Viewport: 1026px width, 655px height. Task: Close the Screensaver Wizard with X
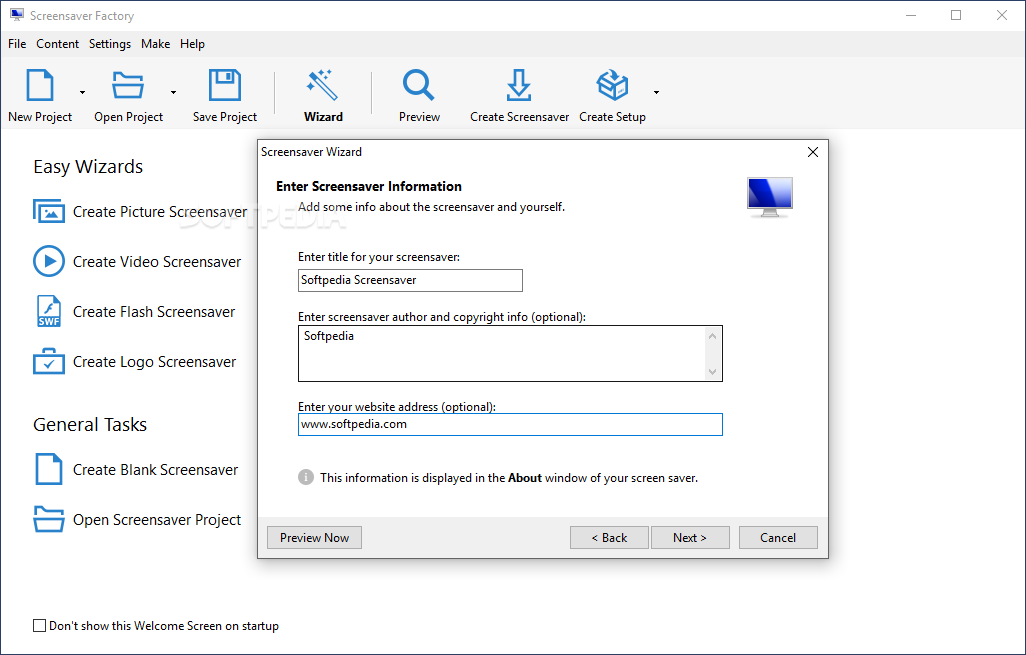(x=813, y=152)
